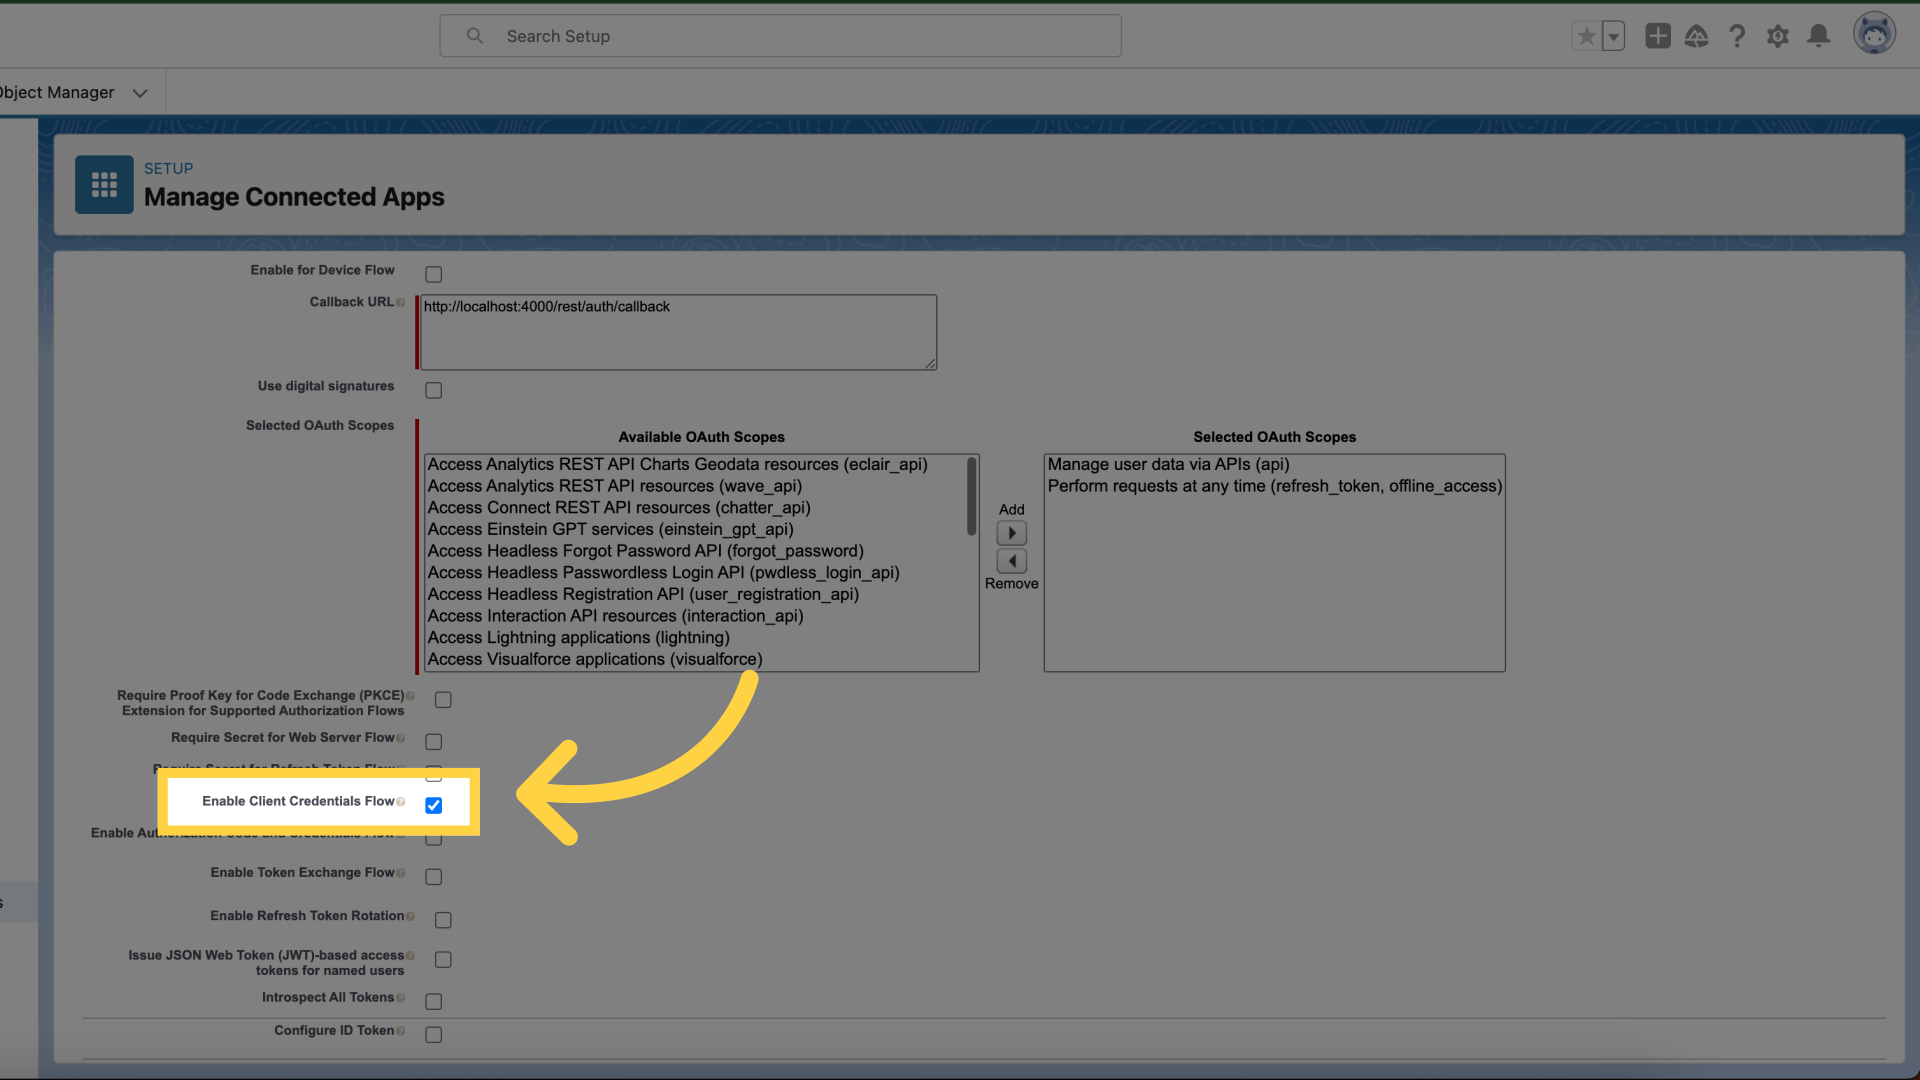Open the Astro avatar profile picture
Image resolution: width=1920 pixels, height=1080 pixels.
[1875, 32]
